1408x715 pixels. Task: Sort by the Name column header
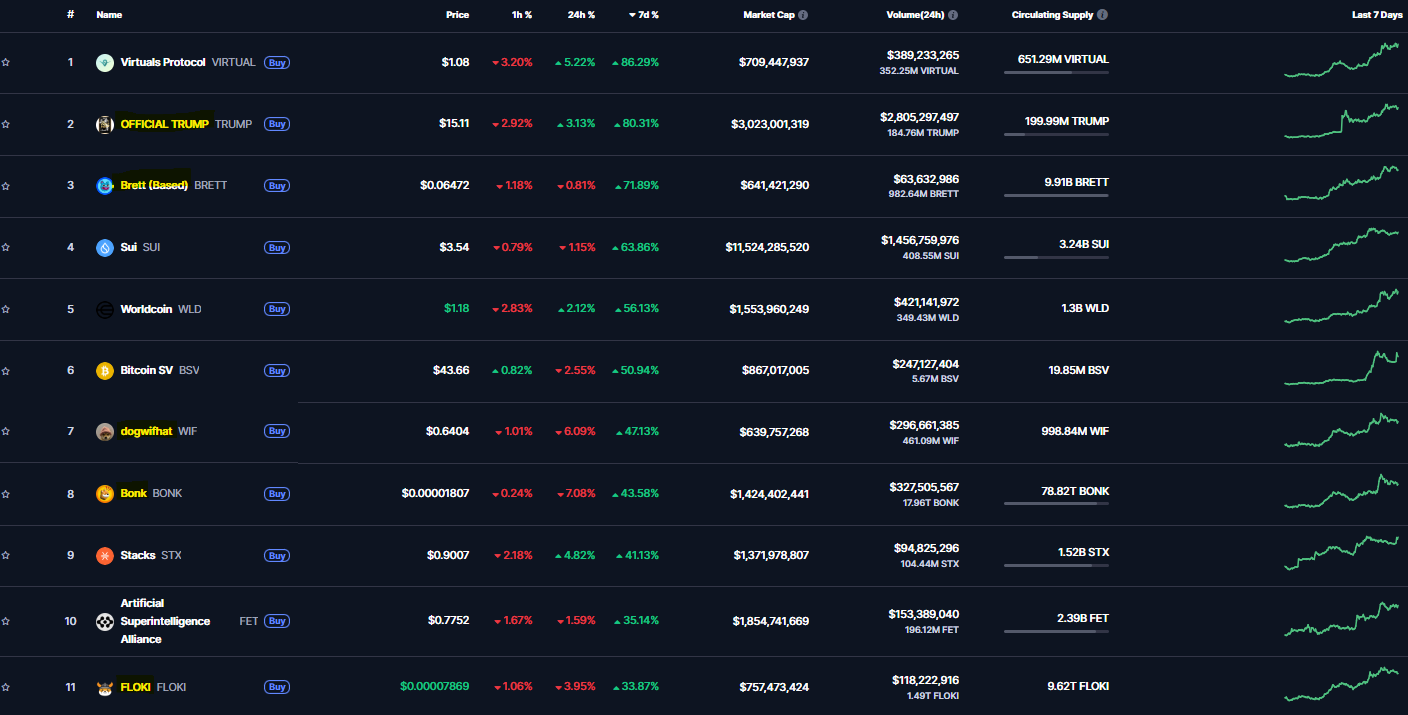(x=109, y=15)
